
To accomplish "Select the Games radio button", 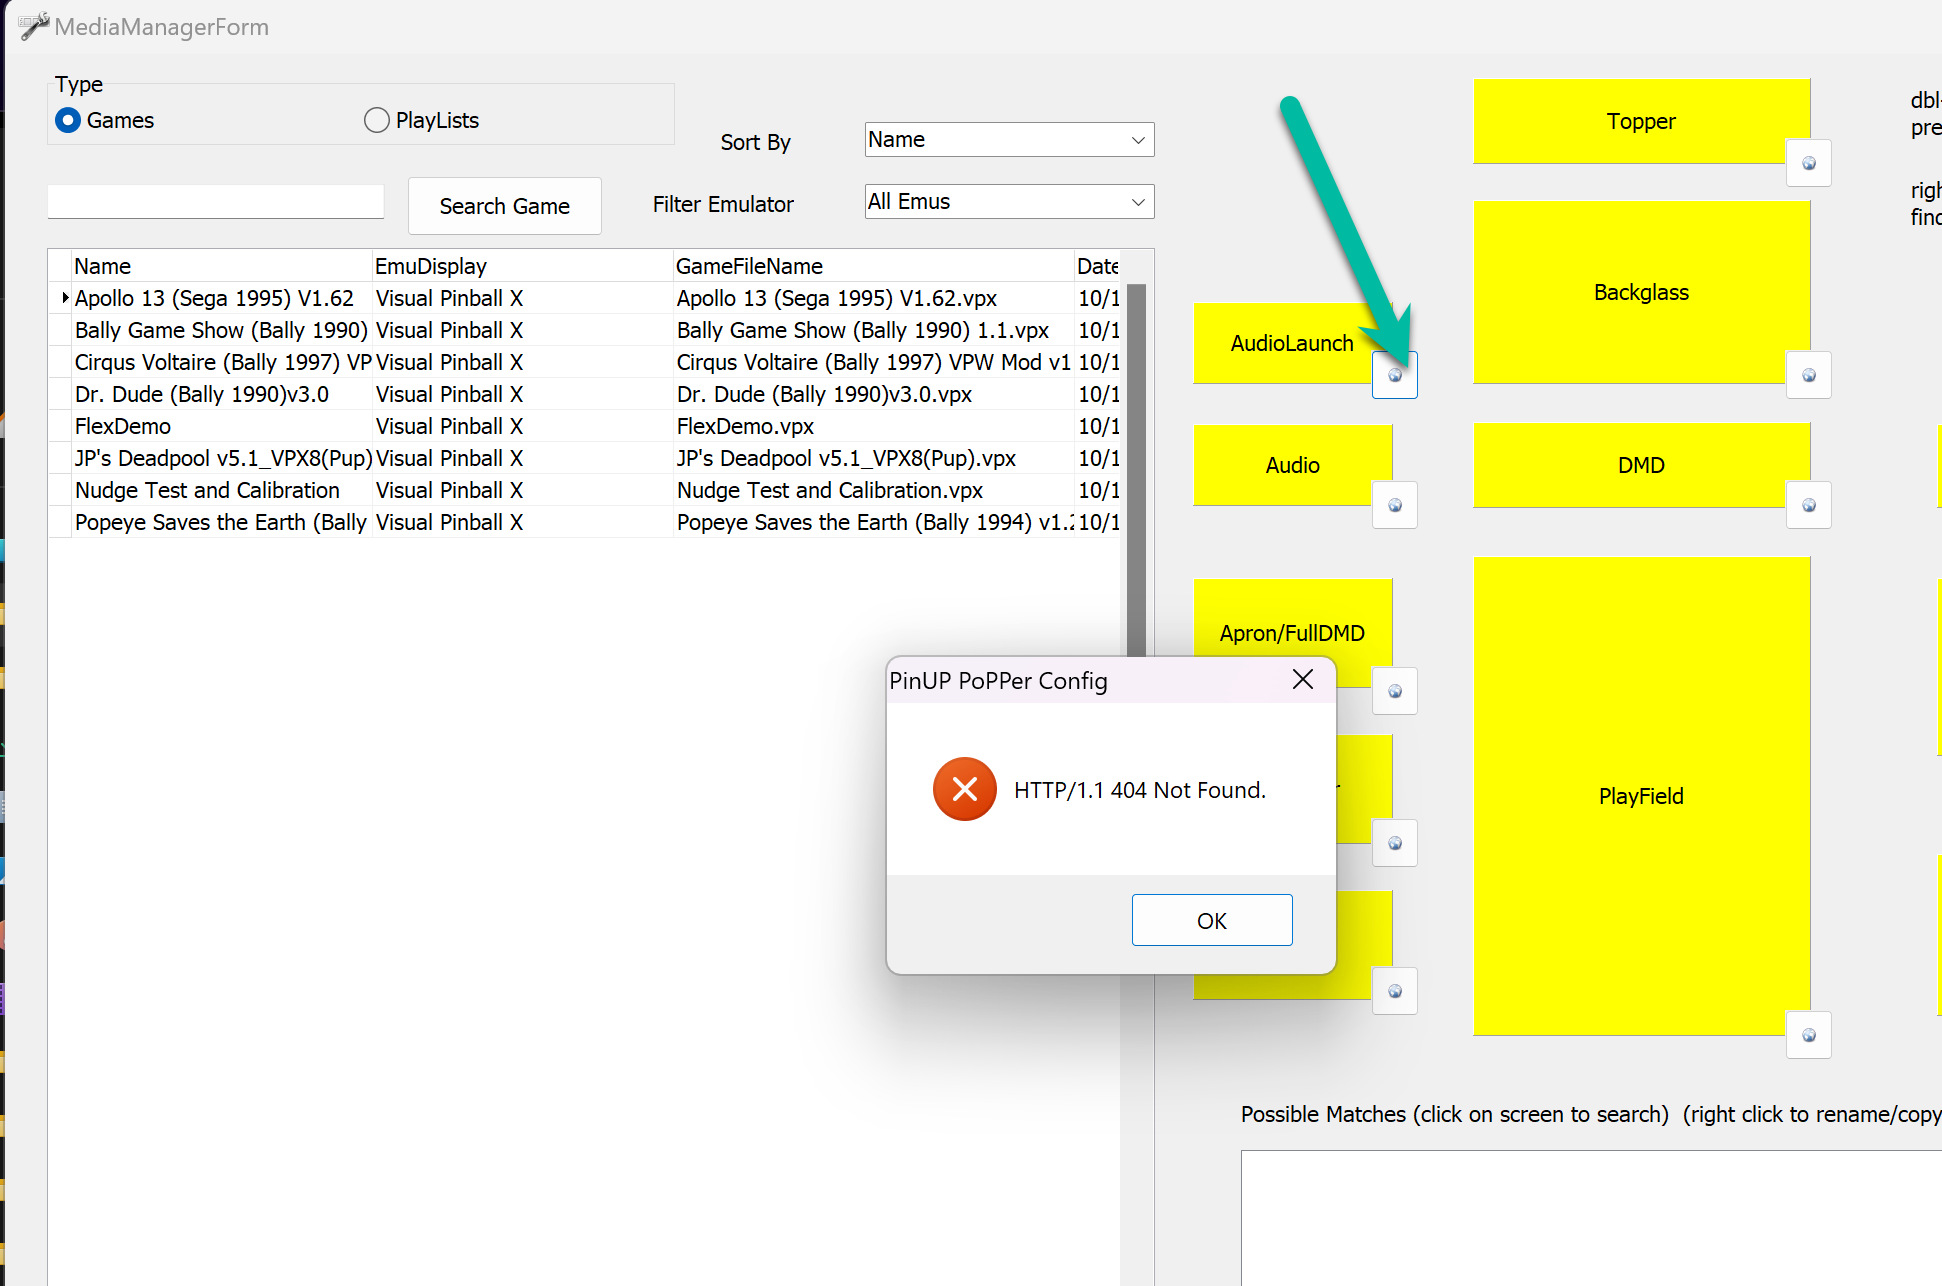I will pyautogui.click(x=69, y=120).
